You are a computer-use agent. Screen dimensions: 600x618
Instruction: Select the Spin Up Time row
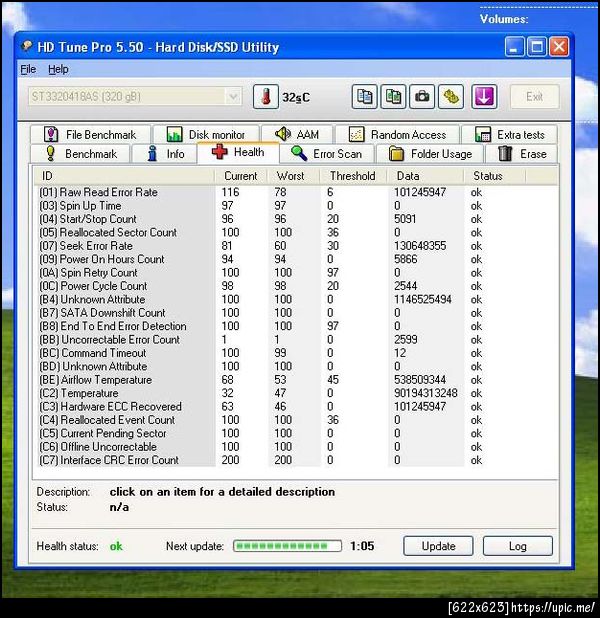tap(296, 206)
